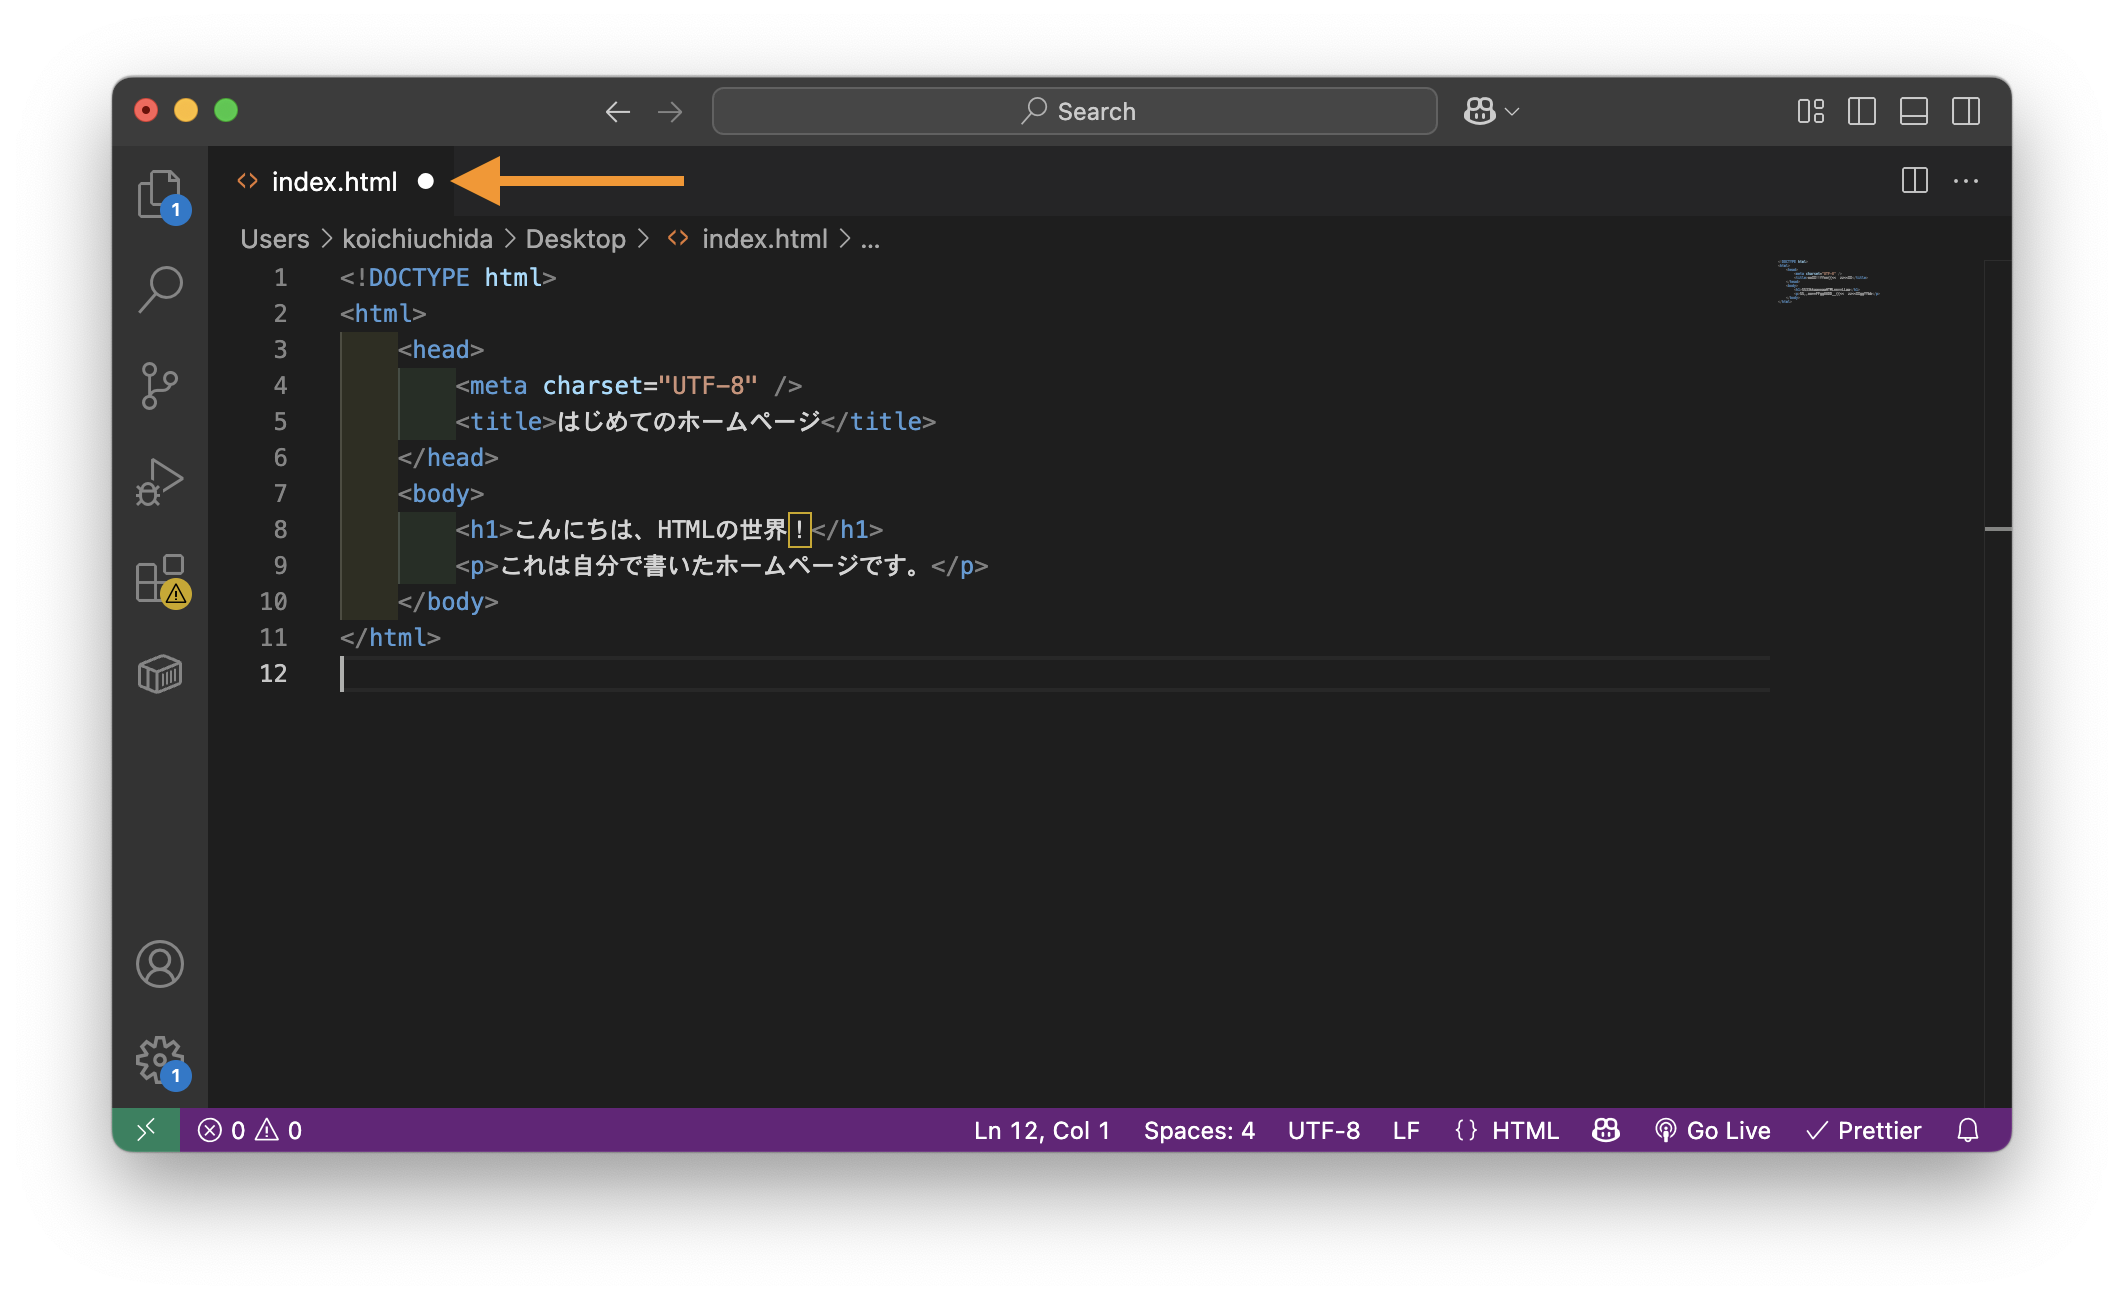Screen dimensions: 2124x1300
Task: Open the Manage gear menu
Action: pos(160,1060)
